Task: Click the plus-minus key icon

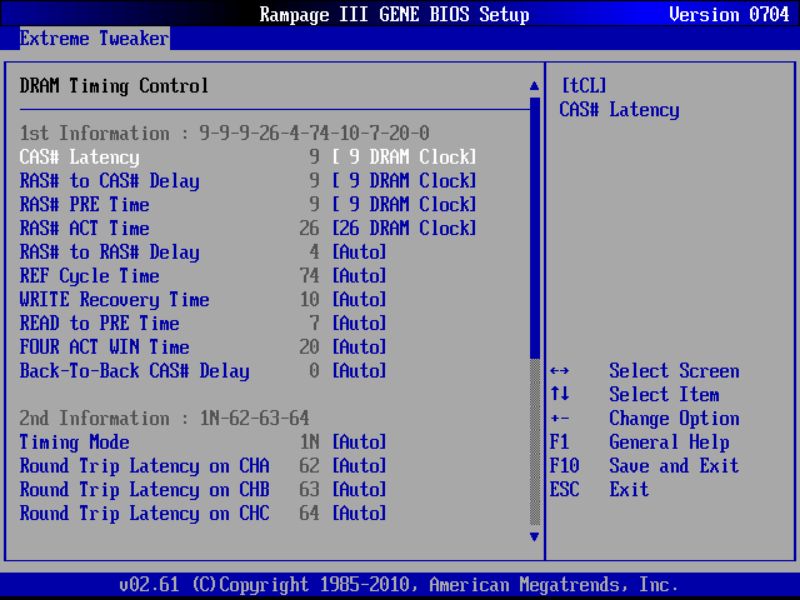Action: click(560, 418)
